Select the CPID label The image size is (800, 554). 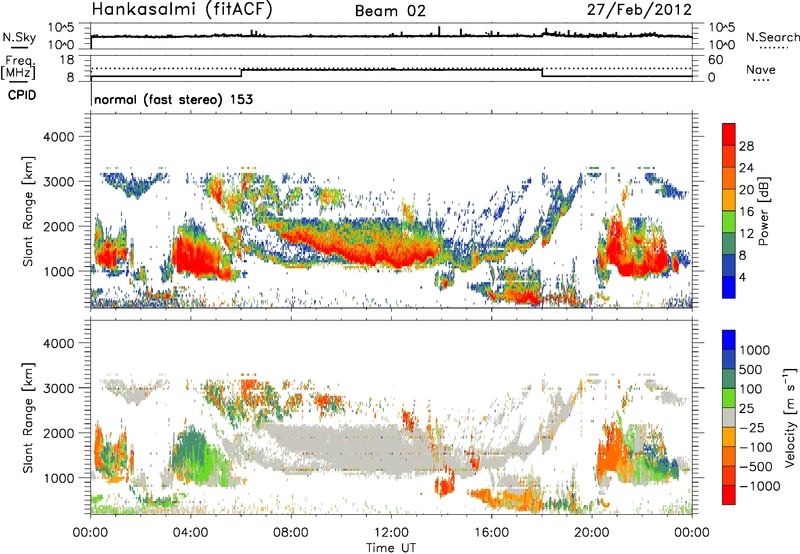22,95
